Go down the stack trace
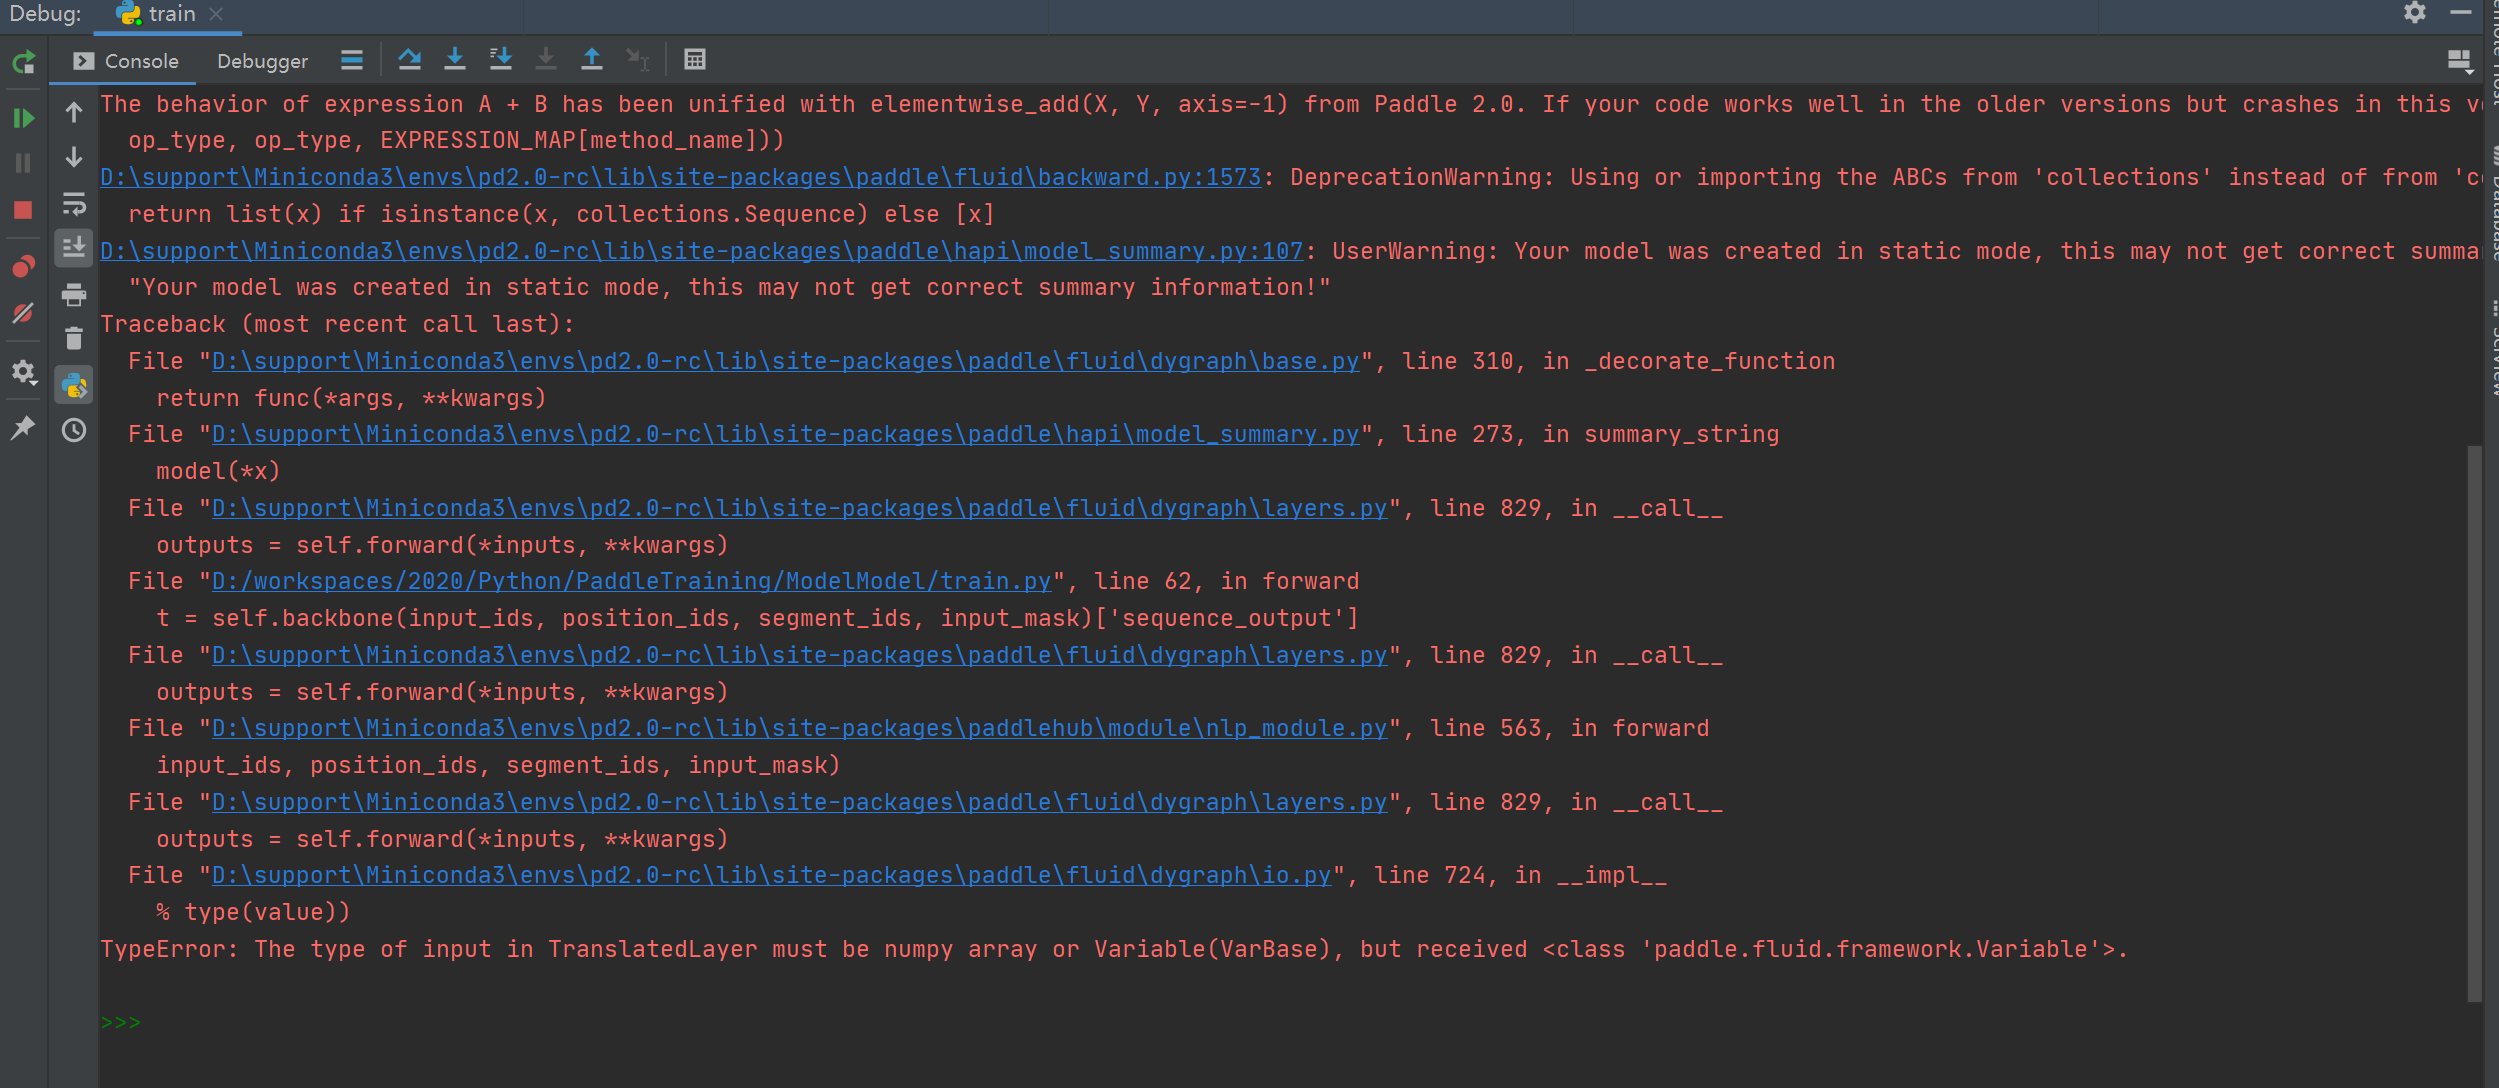 click(74, 158)
